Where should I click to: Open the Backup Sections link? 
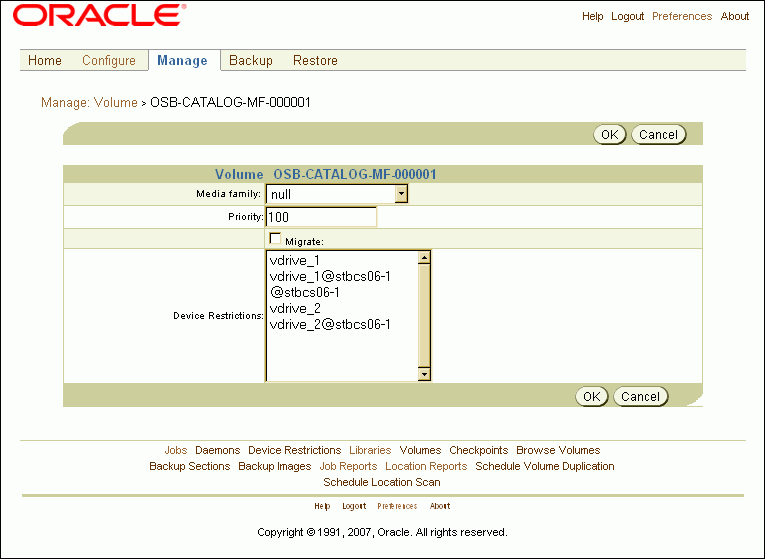pyautogui.click(x=189, y=466)
